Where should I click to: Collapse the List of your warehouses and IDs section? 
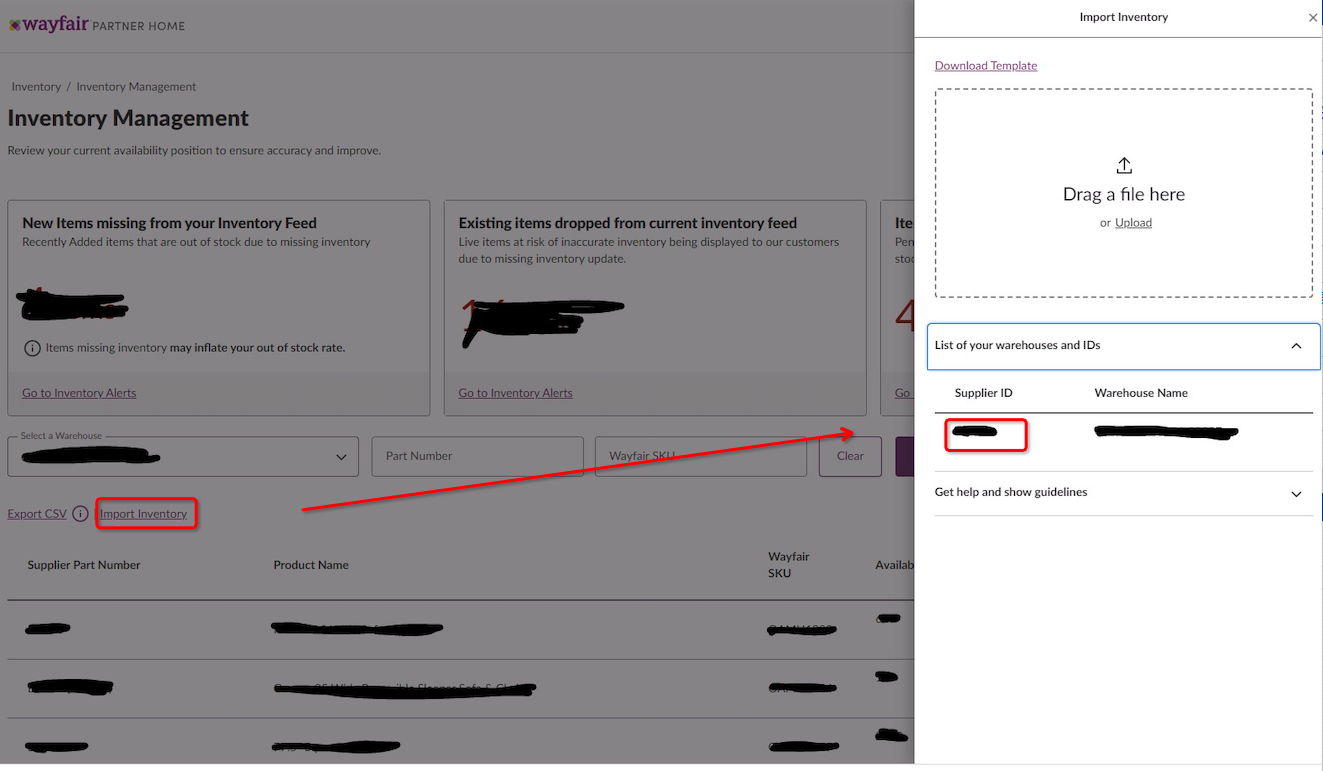tap(1296, 345)
